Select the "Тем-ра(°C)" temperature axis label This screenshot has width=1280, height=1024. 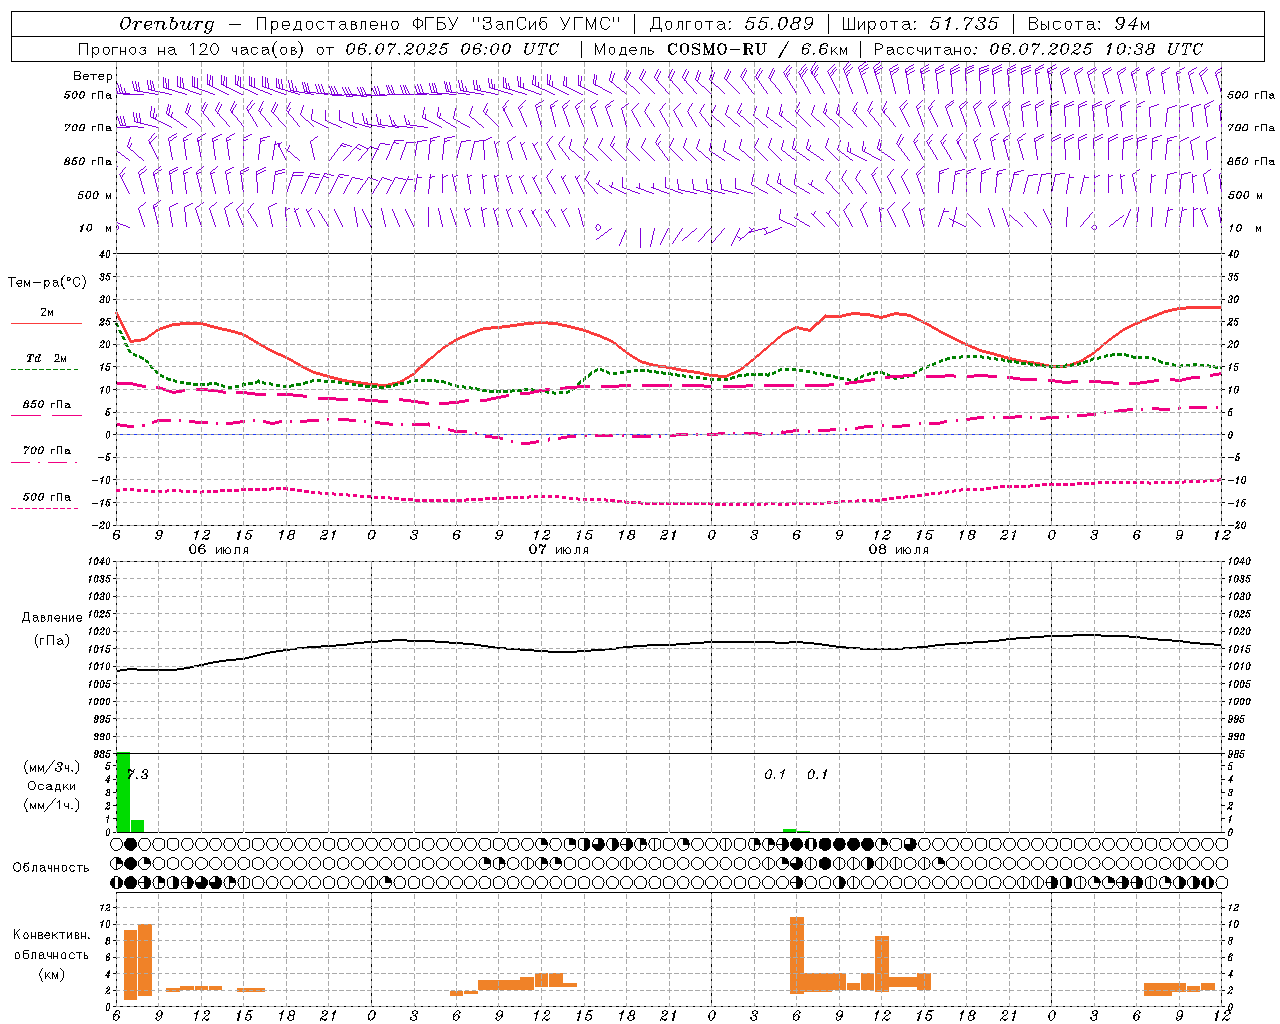(47, 283)
